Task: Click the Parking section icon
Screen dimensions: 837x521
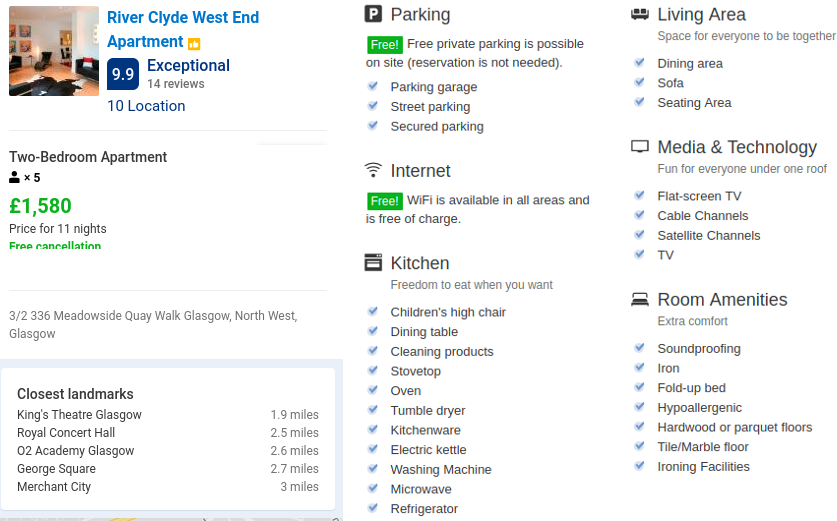Action: [373, 14]
